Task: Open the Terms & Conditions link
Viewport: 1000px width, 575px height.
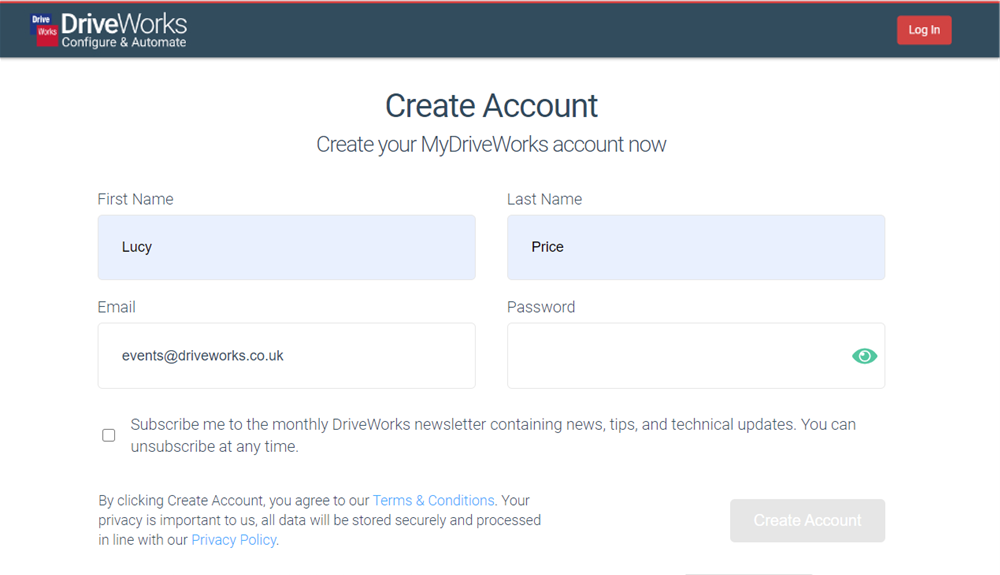Action: point(434,500)
